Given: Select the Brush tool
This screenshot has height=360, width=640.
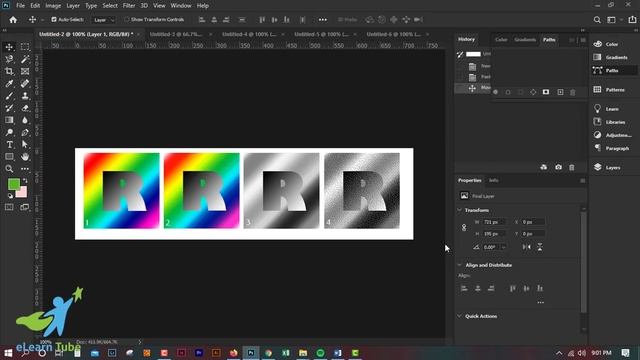Looking at the screenshot, I should point(9,96).
